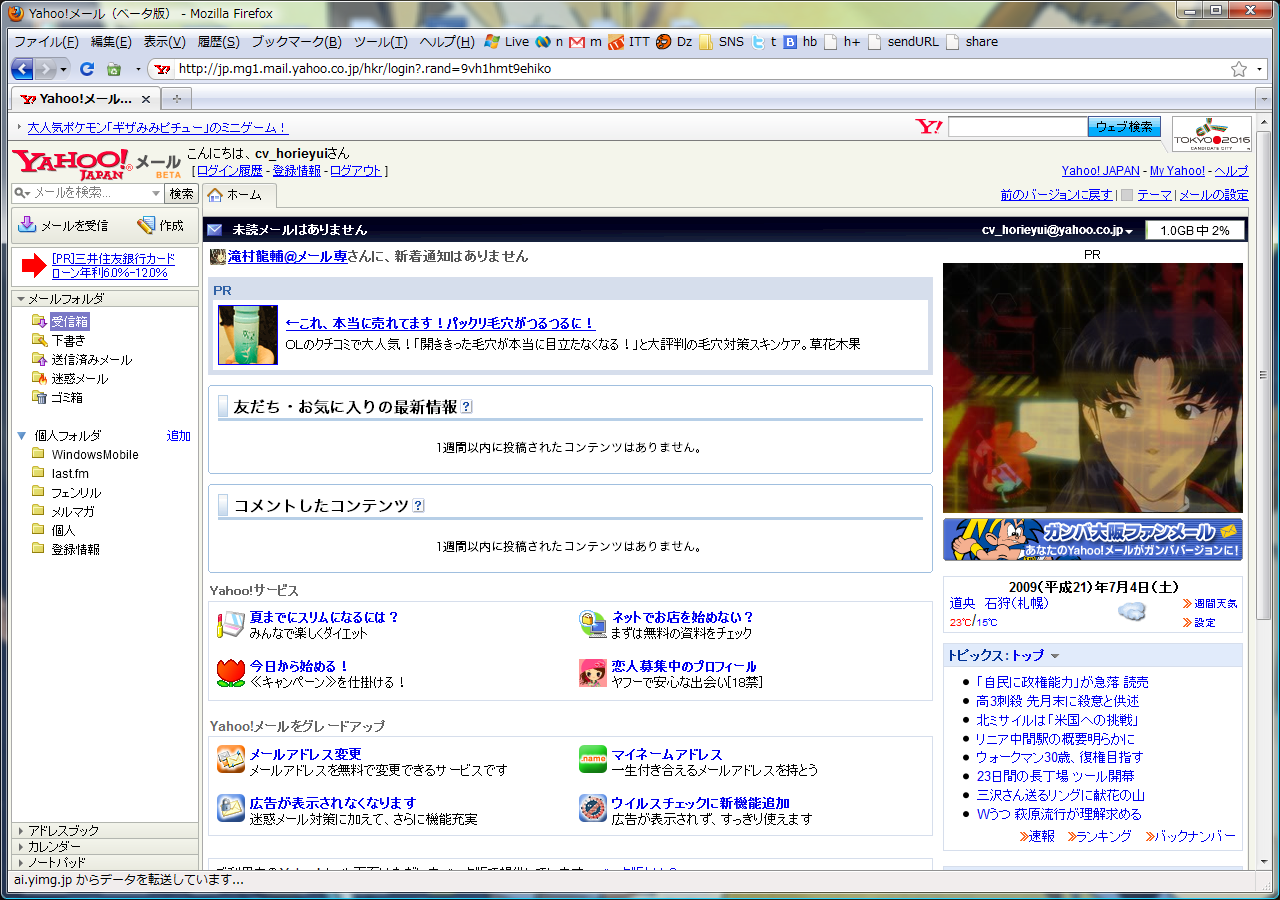Open the mail search options dropdown arrow
Screen dimensions: 1280x900
pyautogui.click(x=156, y=193)
